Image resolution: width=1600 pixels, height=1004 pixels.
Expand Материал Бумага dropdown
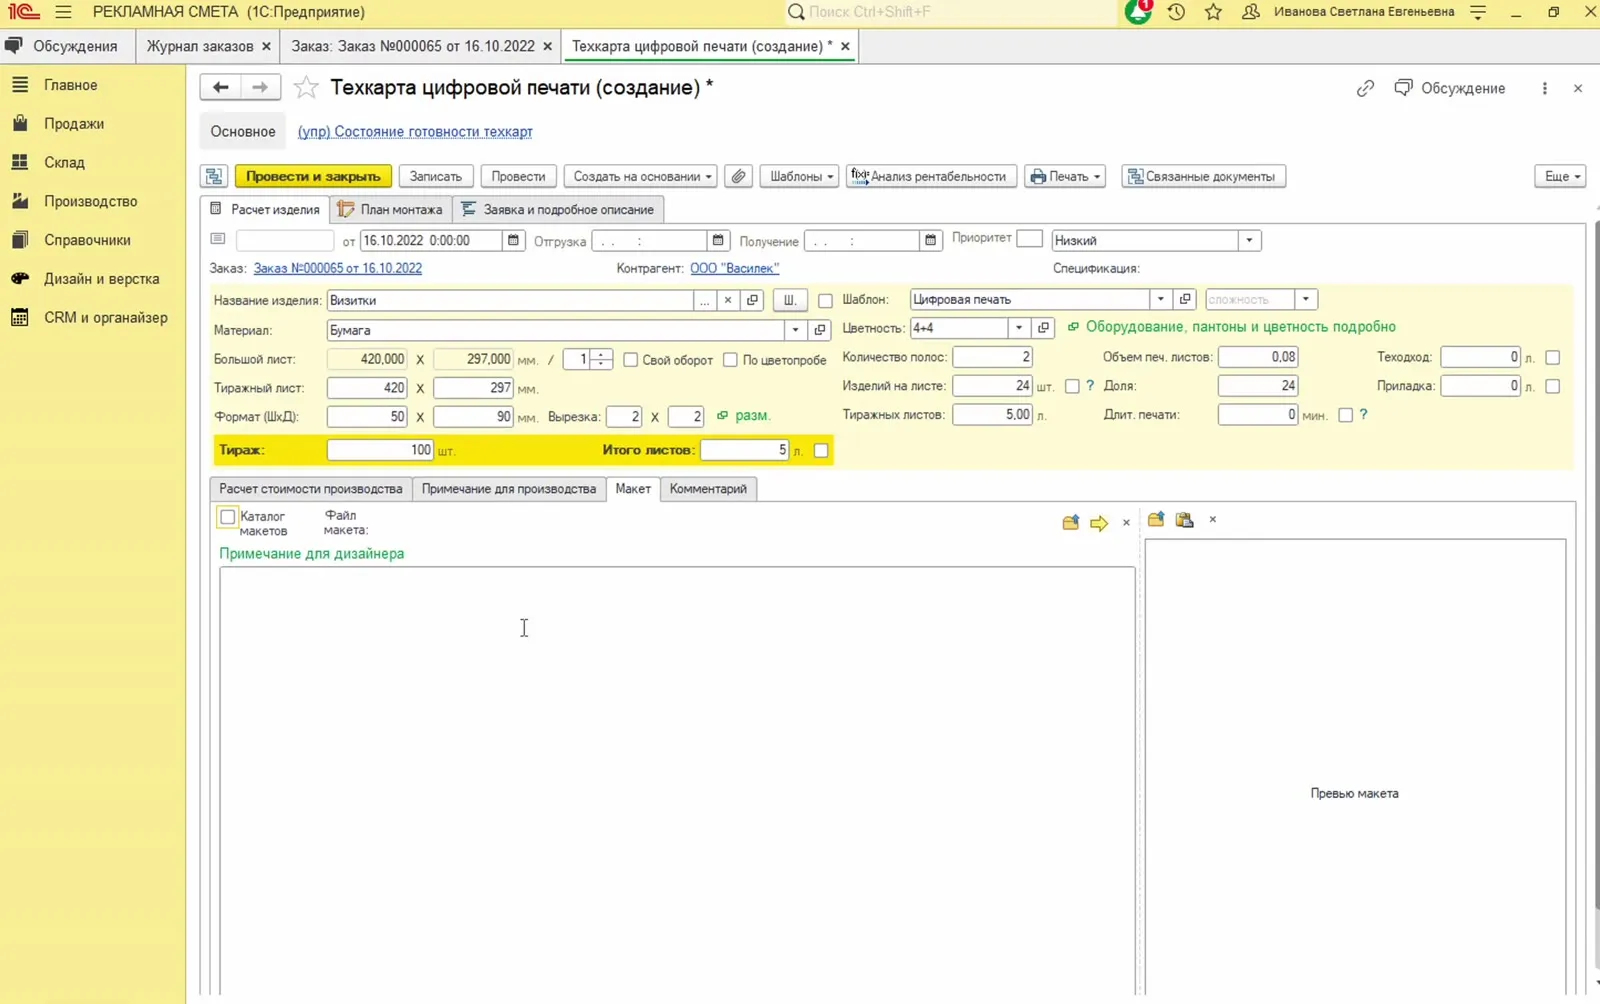[795, 330]
